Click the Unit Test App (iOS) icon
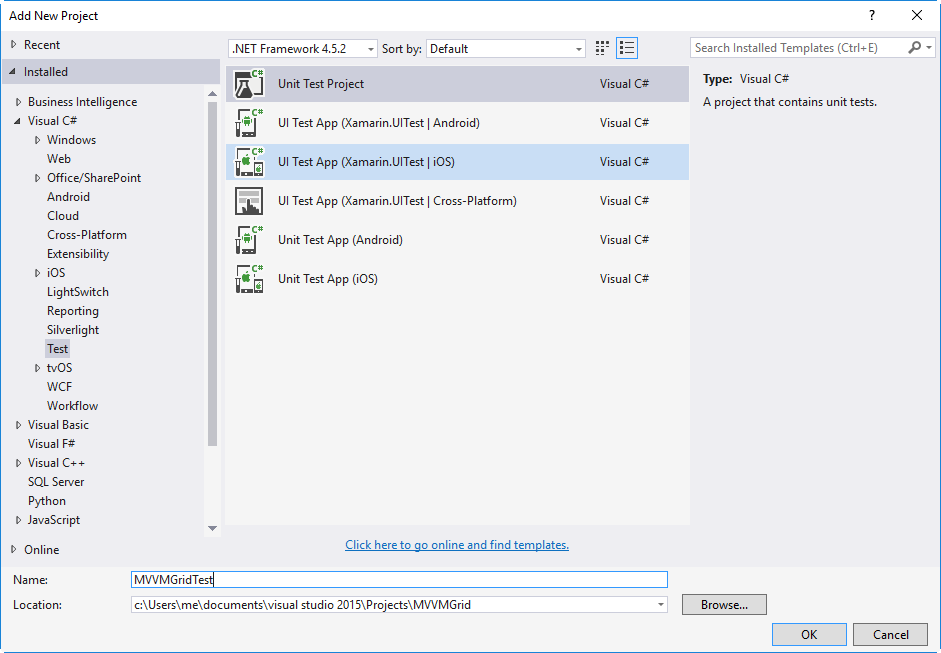Viewport: 941px width, 653px height. point(249,279)
